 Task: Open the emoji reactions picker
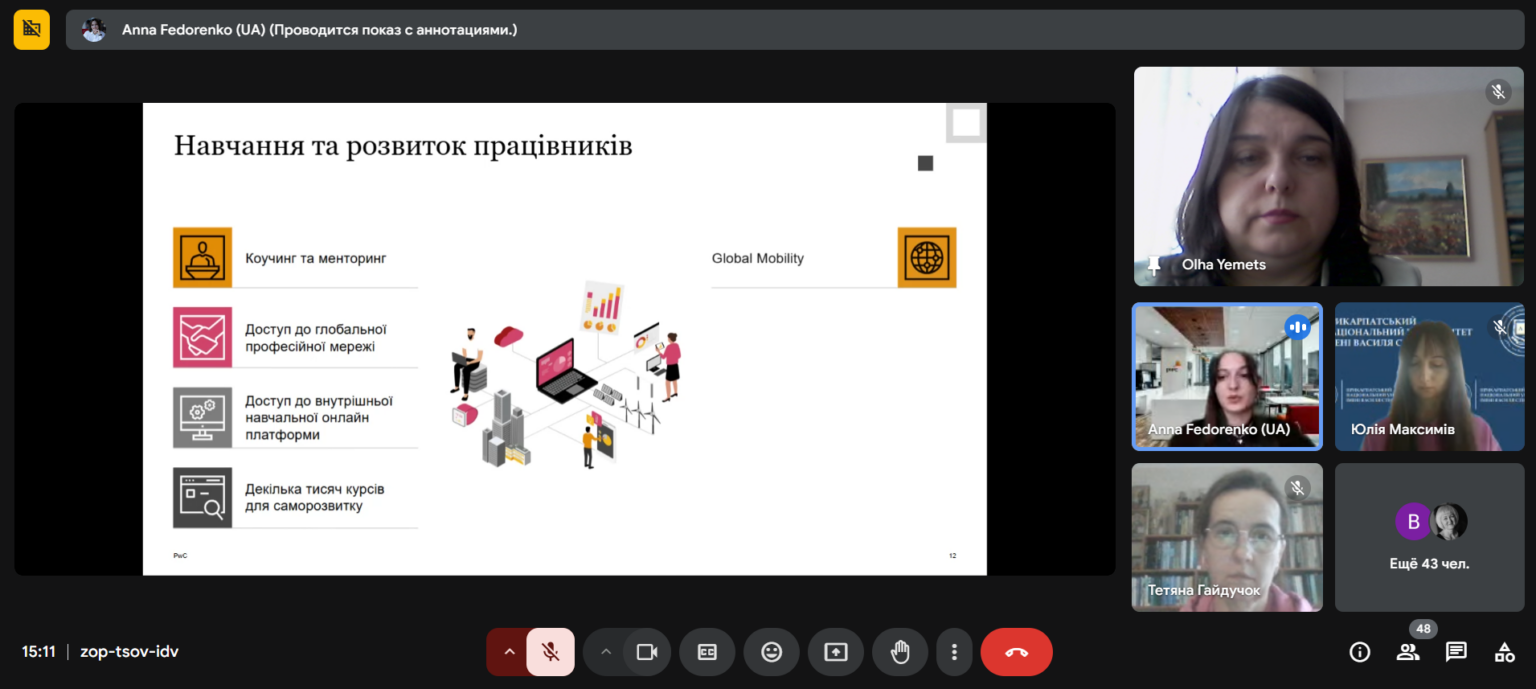pyautogui.click(x=771, y=652)
